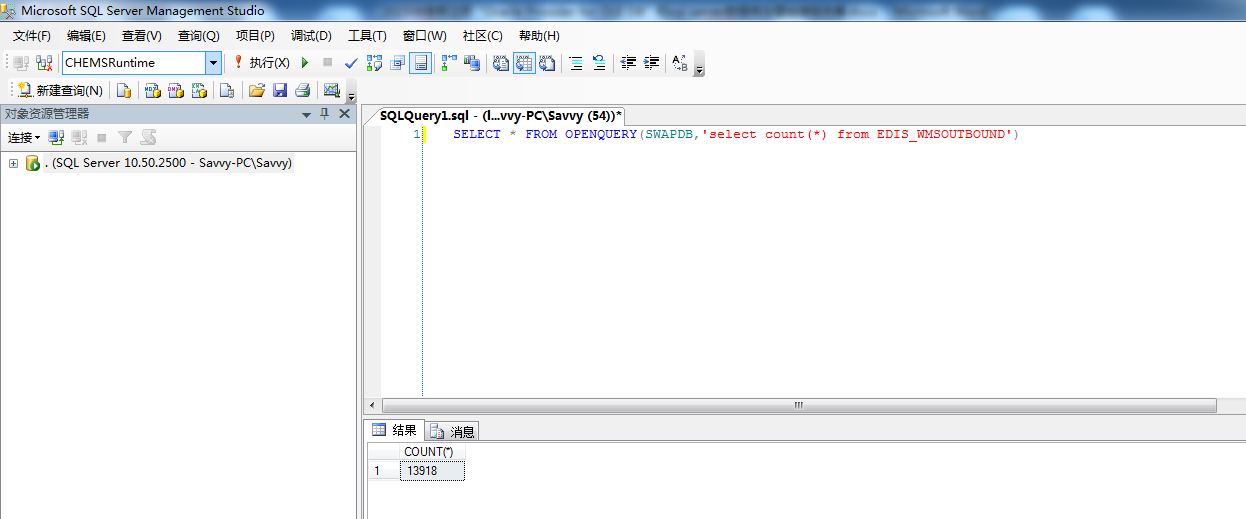Switch output to Results to Text
This screenshot has height=519, width=1246.
click(501, 63)
